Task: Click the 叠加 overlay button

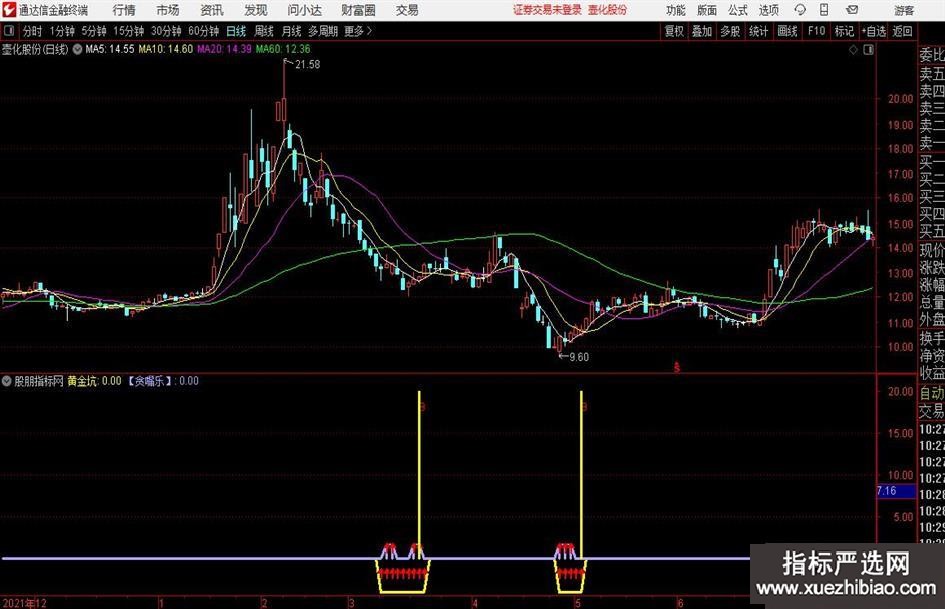Action: click(702, 31)
